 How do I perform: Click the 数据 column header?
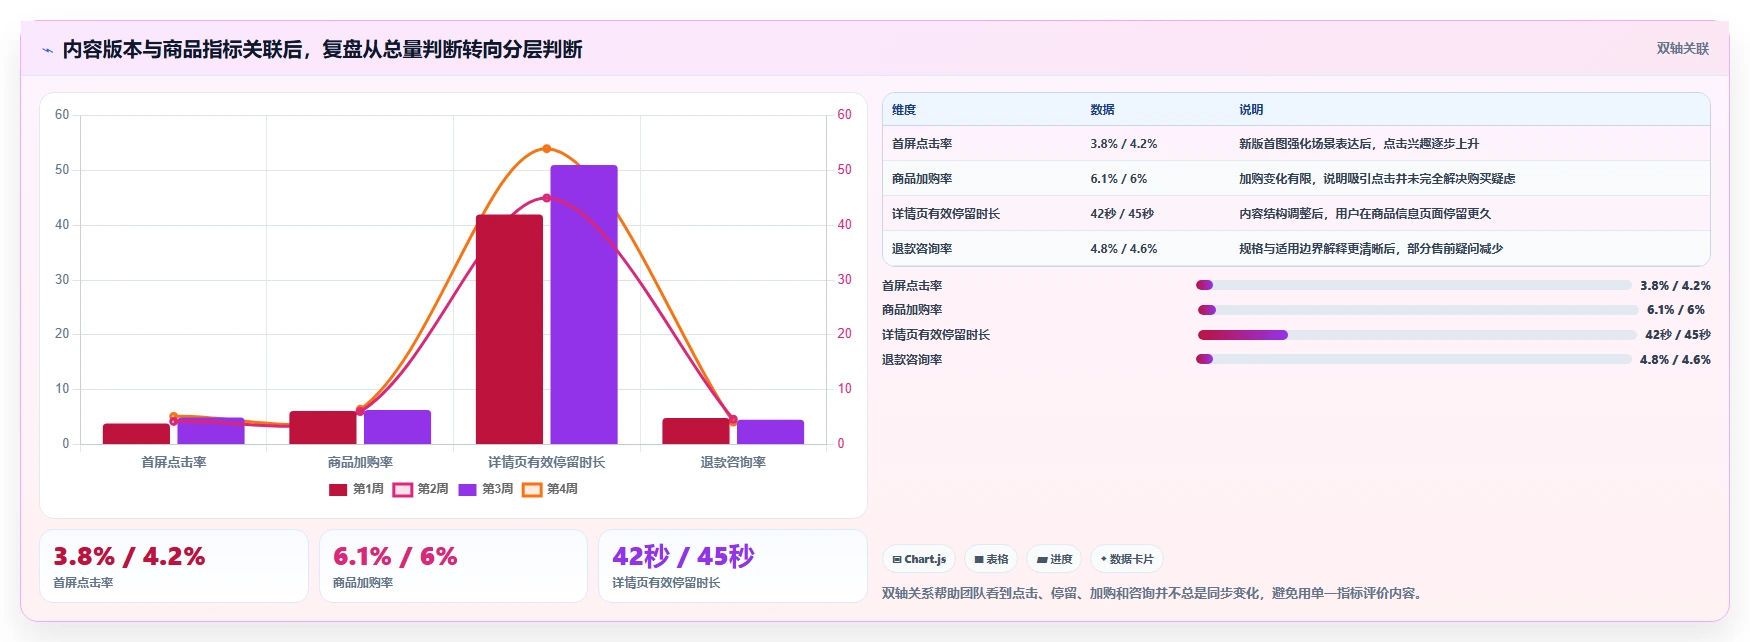[1102, 110]
